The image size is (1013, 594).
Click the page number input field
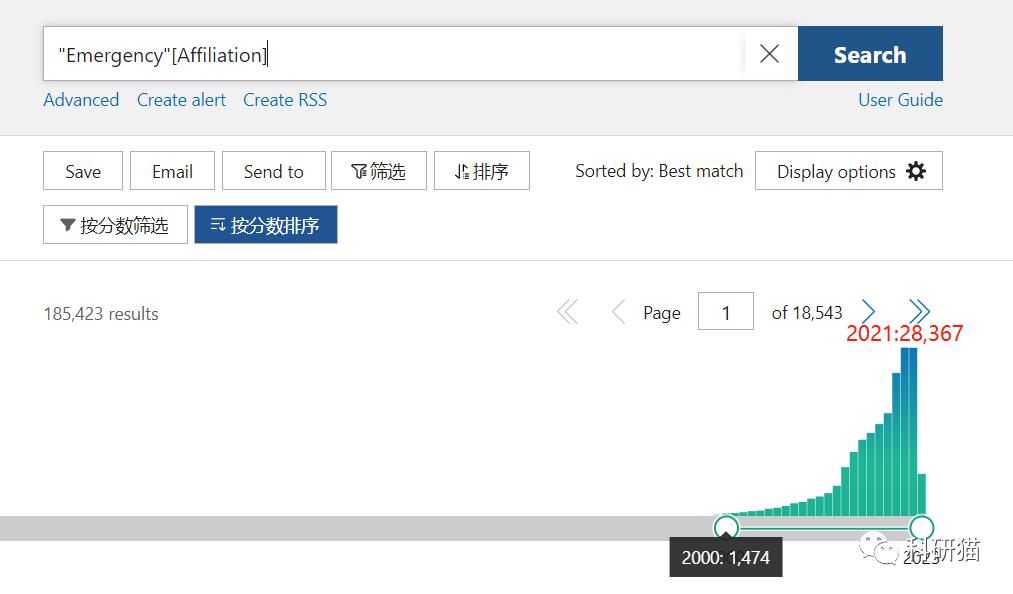[x=725, y=313]
